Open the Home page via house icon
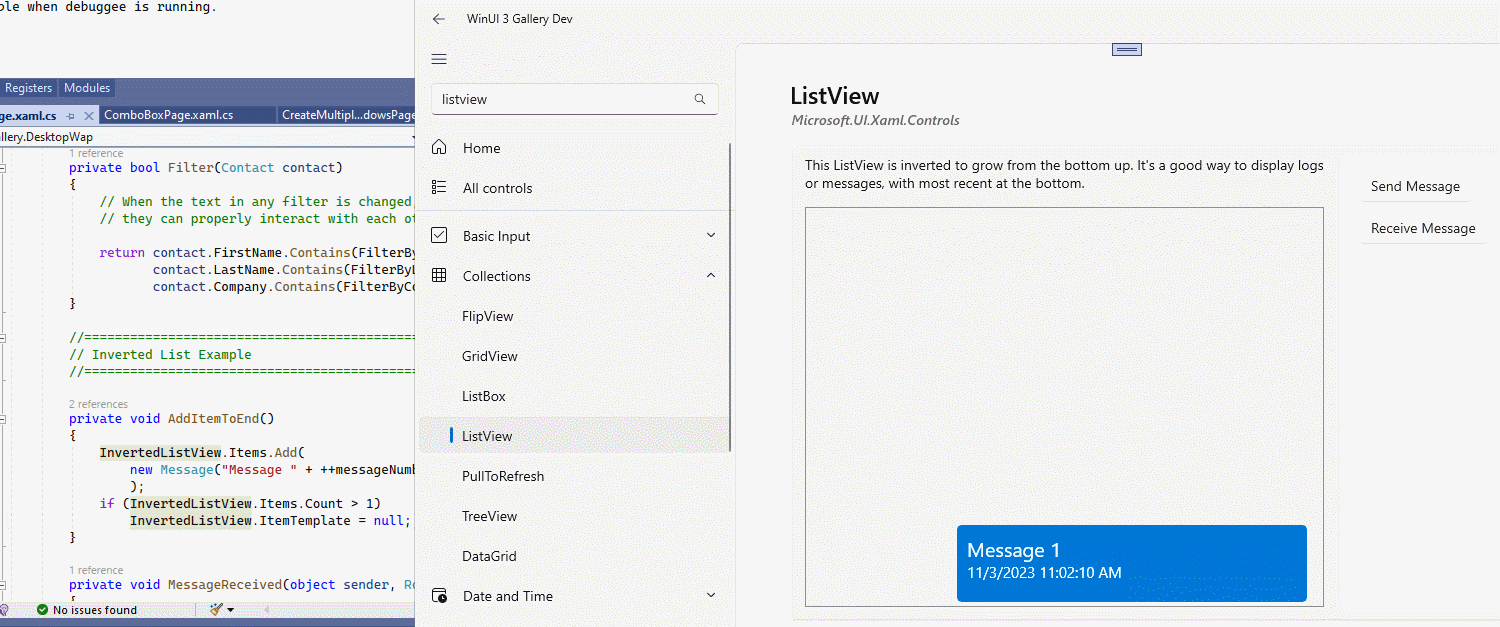The image size is (1500, 627). 439,148
